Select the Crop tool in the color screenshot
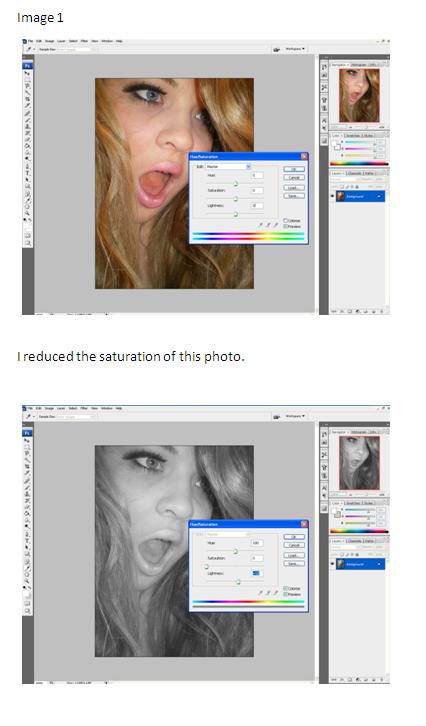Image resolution: width=426 pixels, height=726 pixels. pos(28,99)
